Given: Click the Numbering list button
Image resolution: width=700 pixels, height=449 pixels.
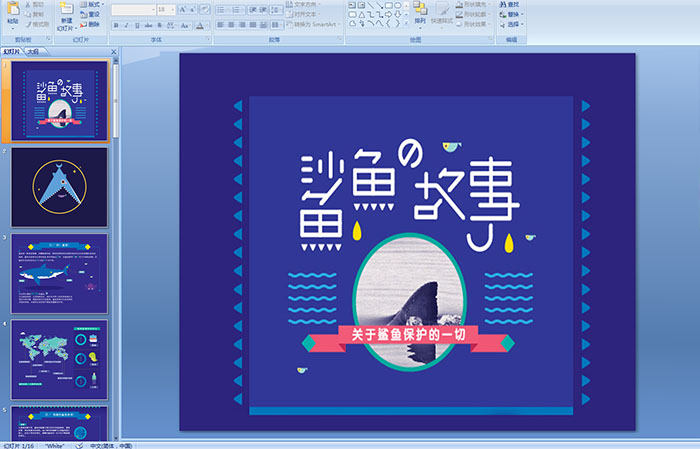Looking at the screenshot, I should [x=236, y=9].
